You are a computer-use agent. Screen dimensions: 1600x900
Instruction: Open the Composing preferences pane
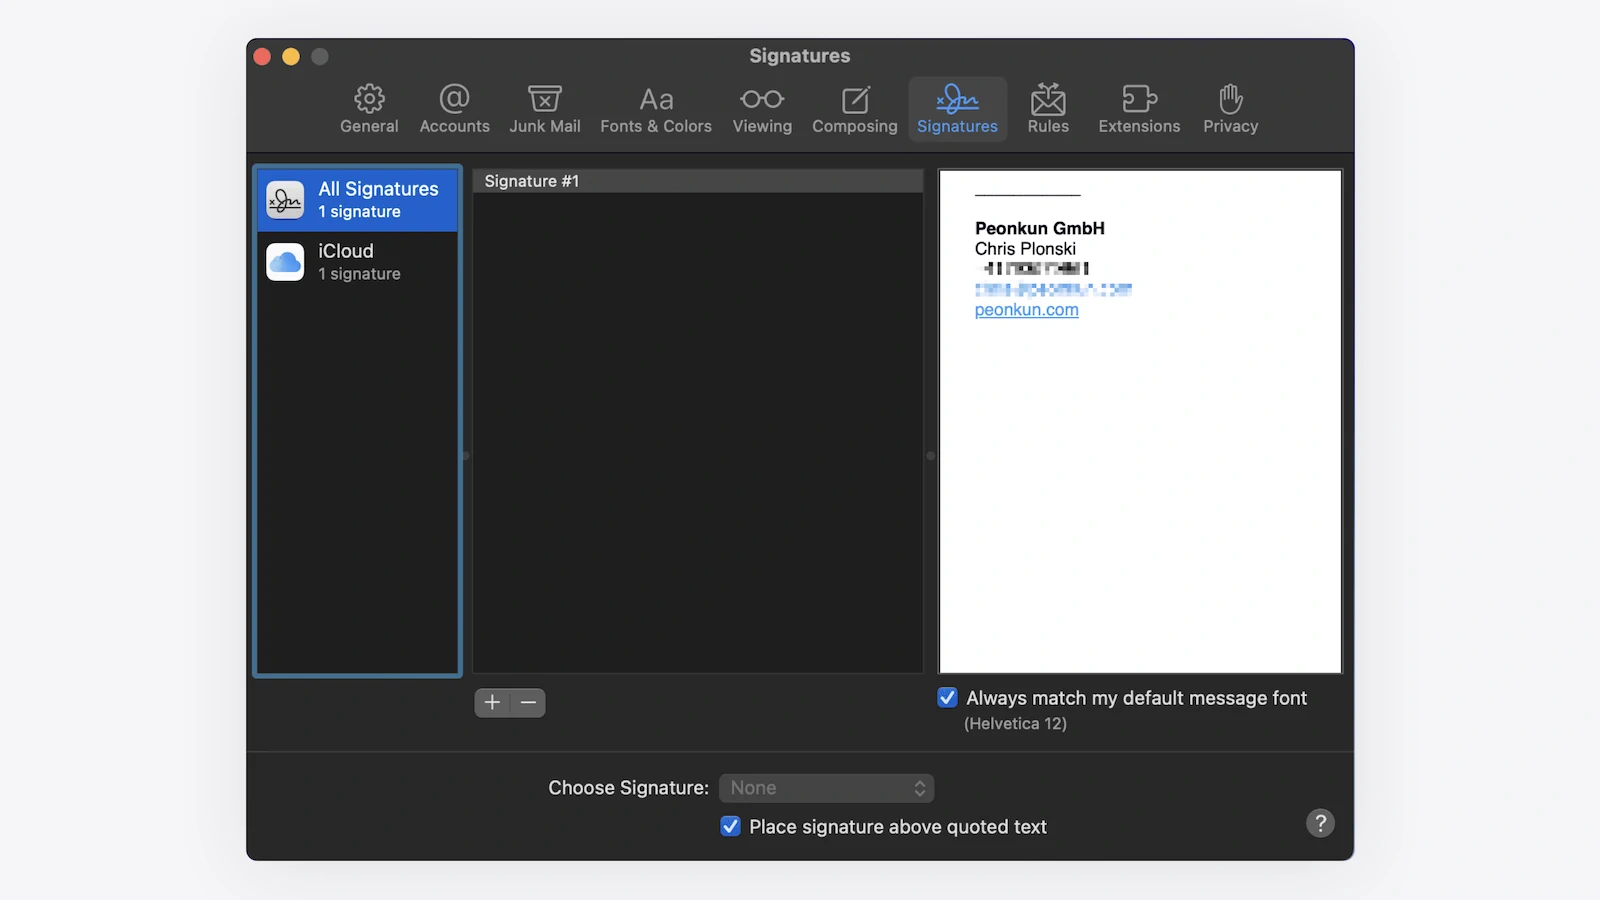[854, 109]
